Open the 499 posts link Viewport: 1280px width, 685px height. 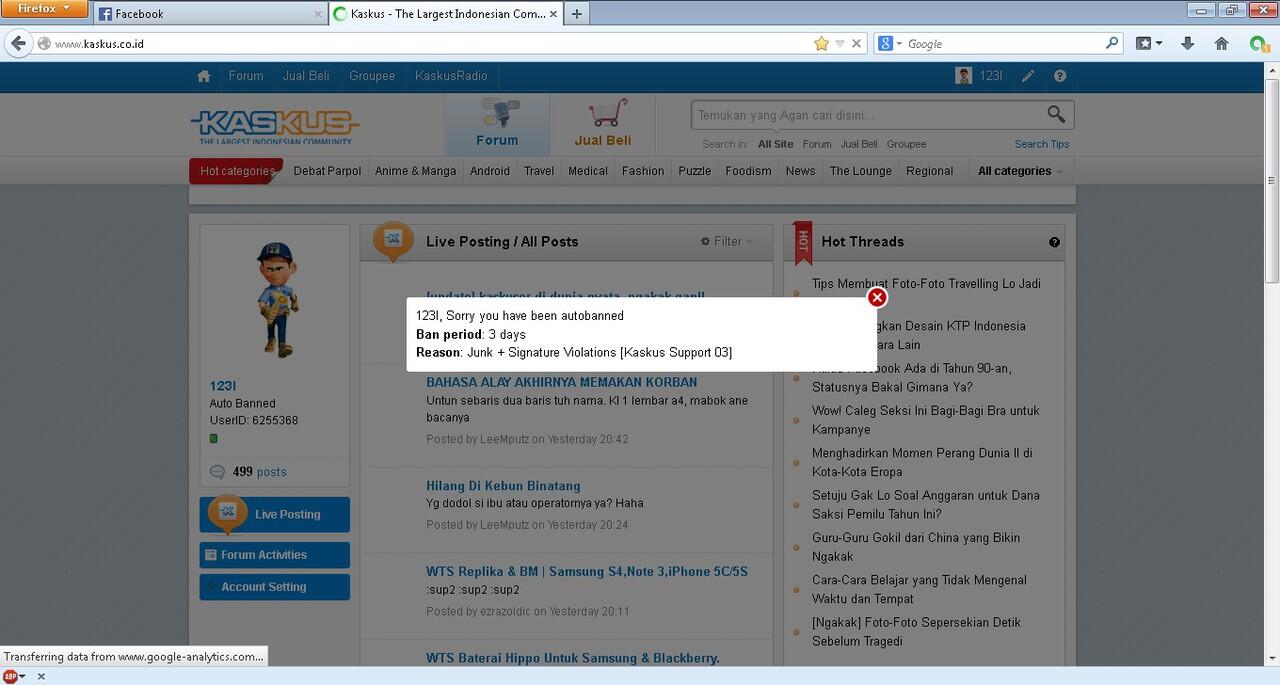click(x=259, y=472)
